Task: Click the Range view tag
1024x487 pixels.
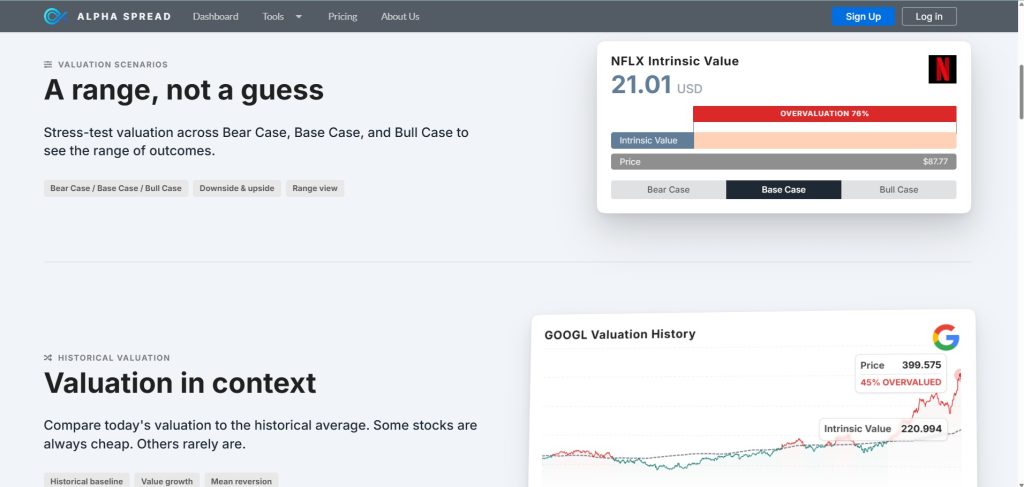Action: pyautogui.click(x=315, y=188)
